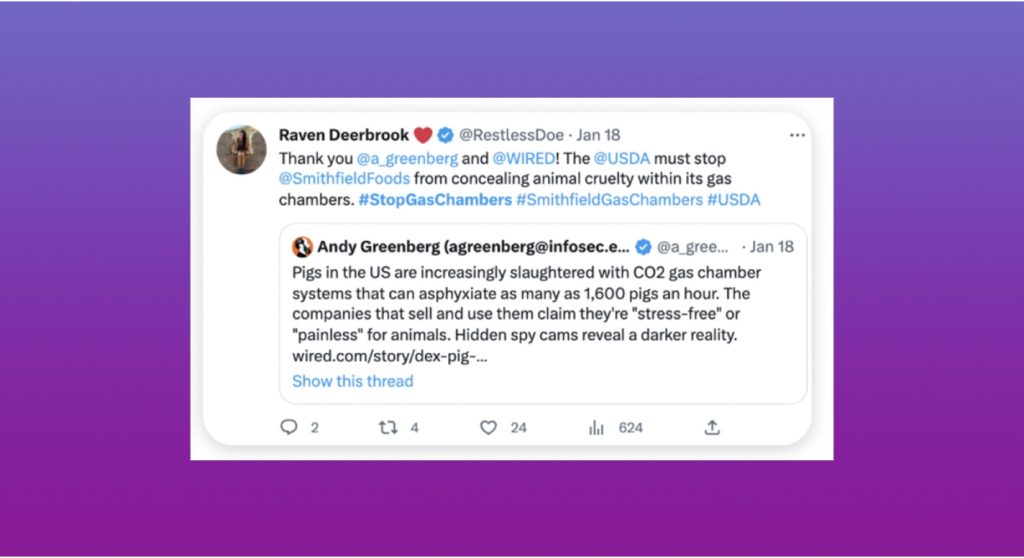Like the tweet with heart icon

pyautogui.click(x=488, y=427)
